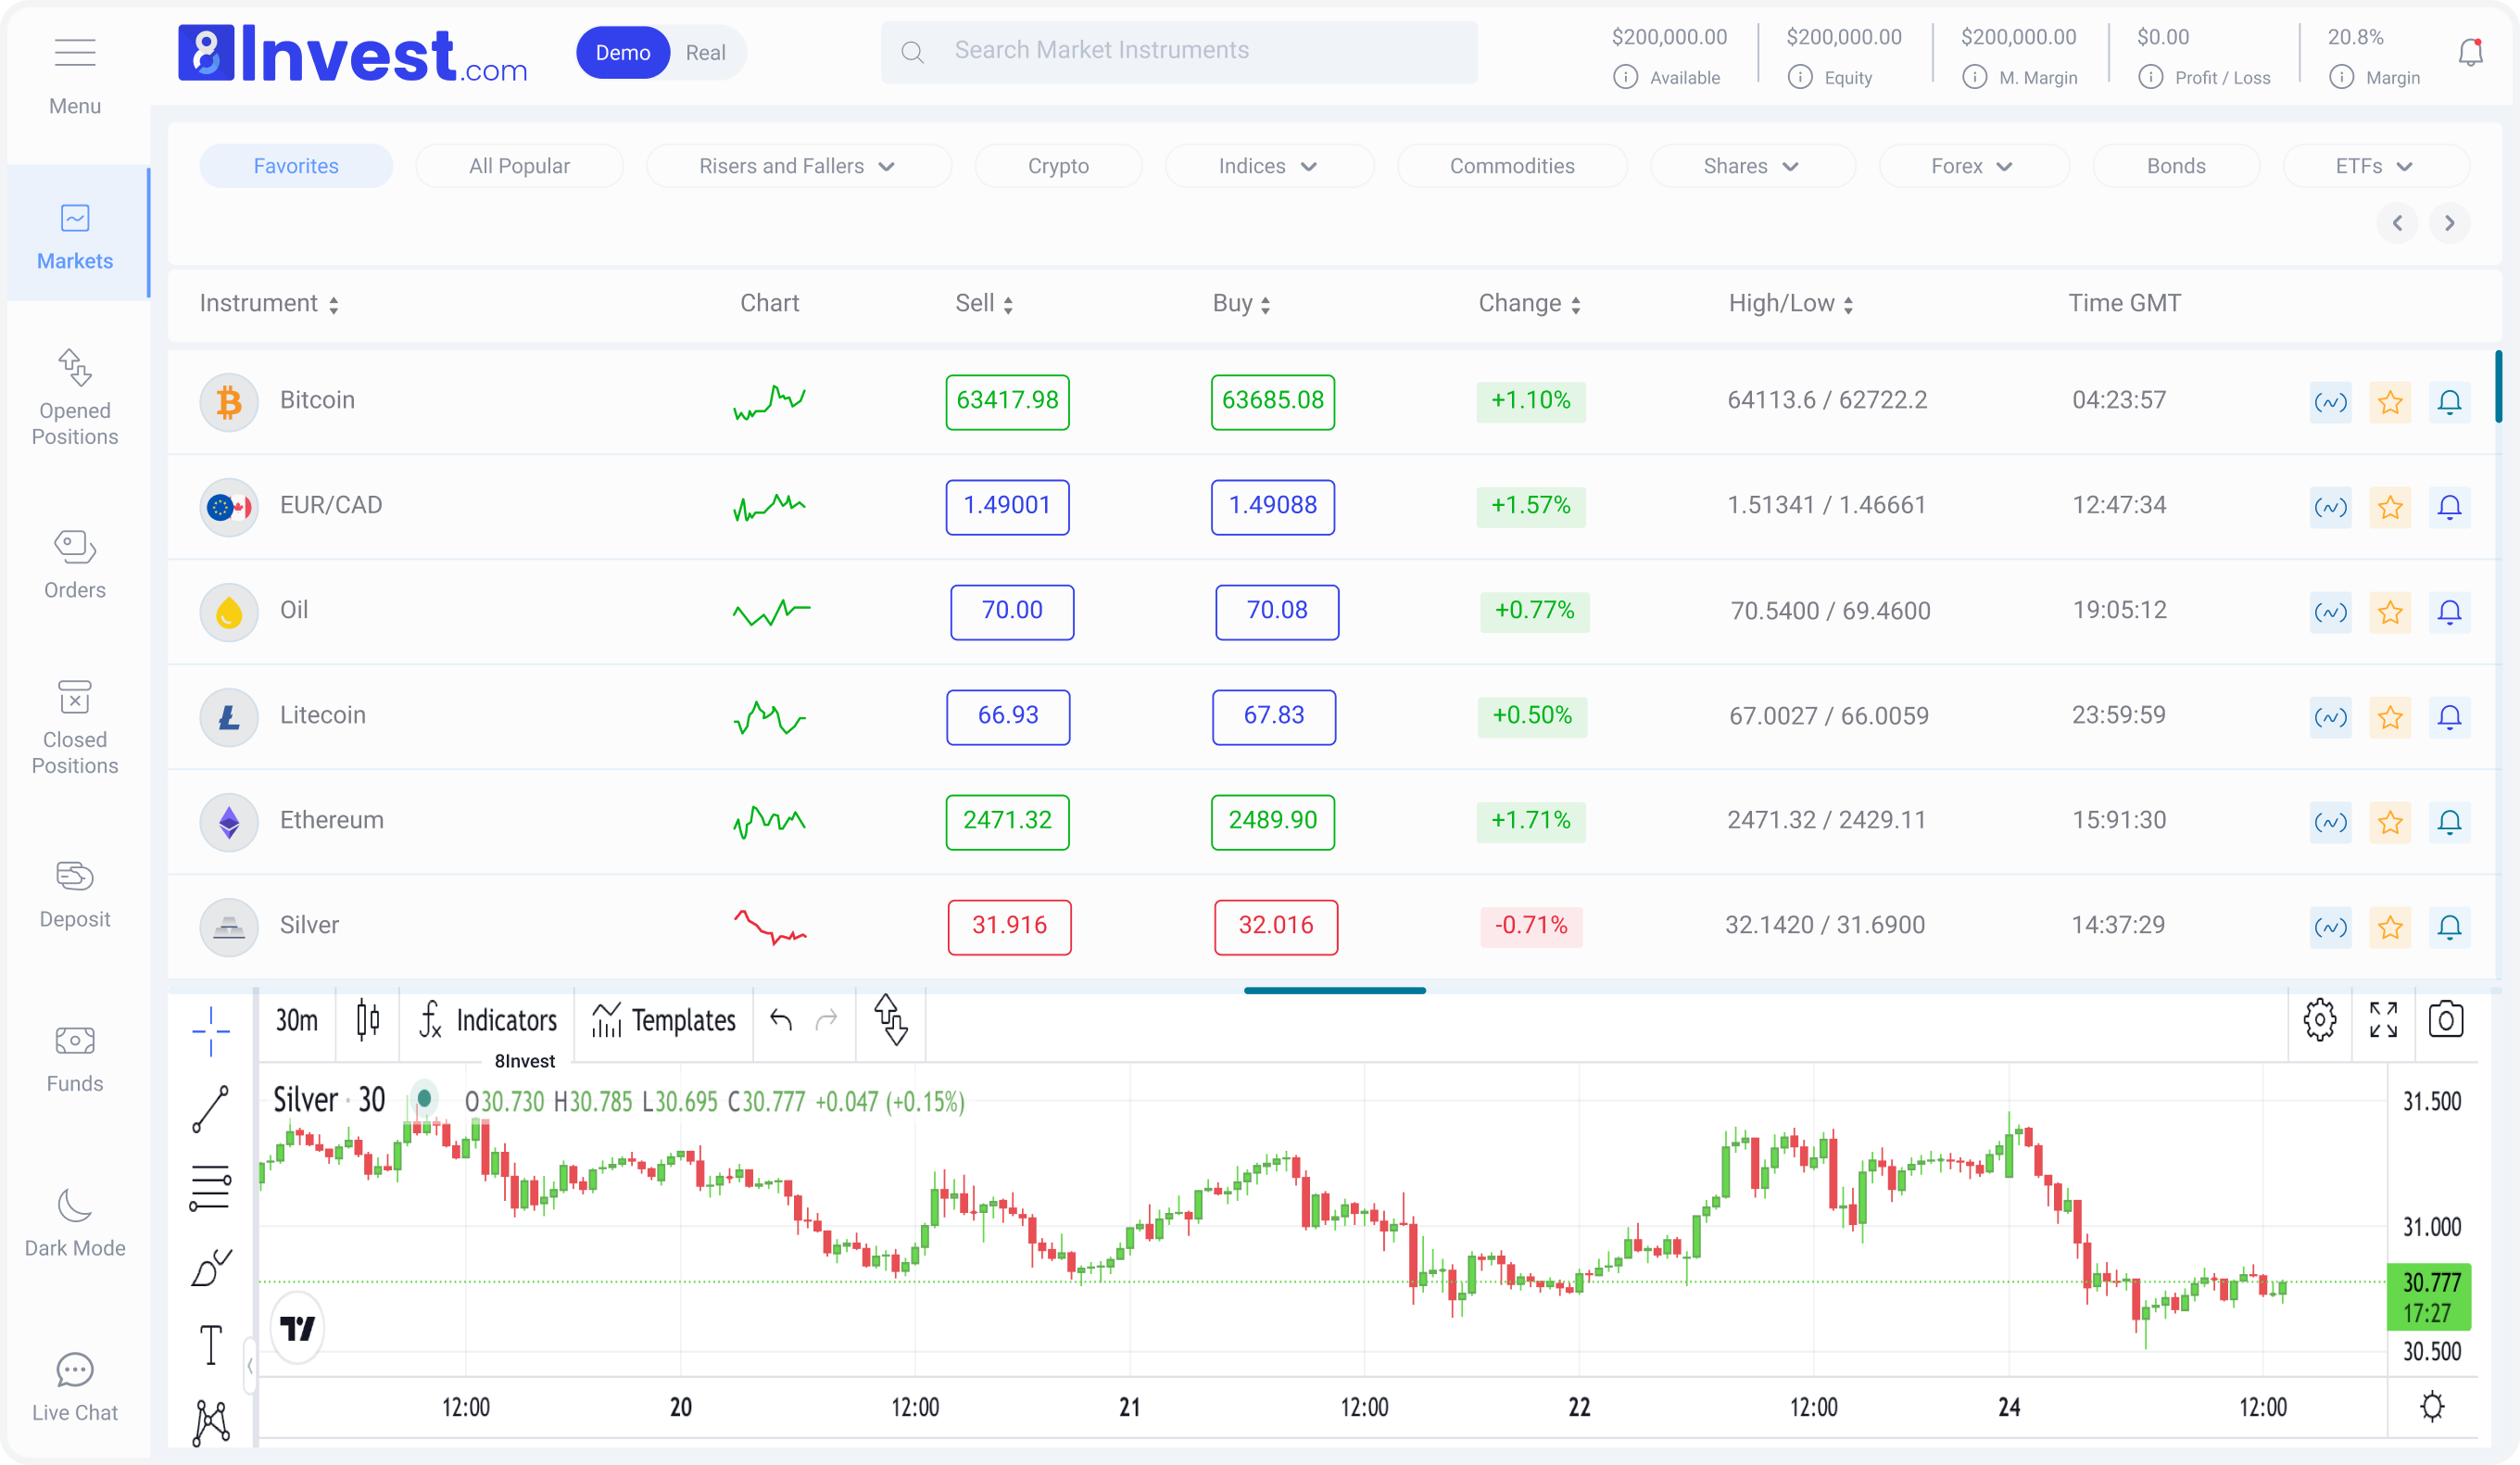The height and width of the screenshot is (1465, 2520).
Task: Click the Sell price for Ethereum
Action: coord(1007,822)
